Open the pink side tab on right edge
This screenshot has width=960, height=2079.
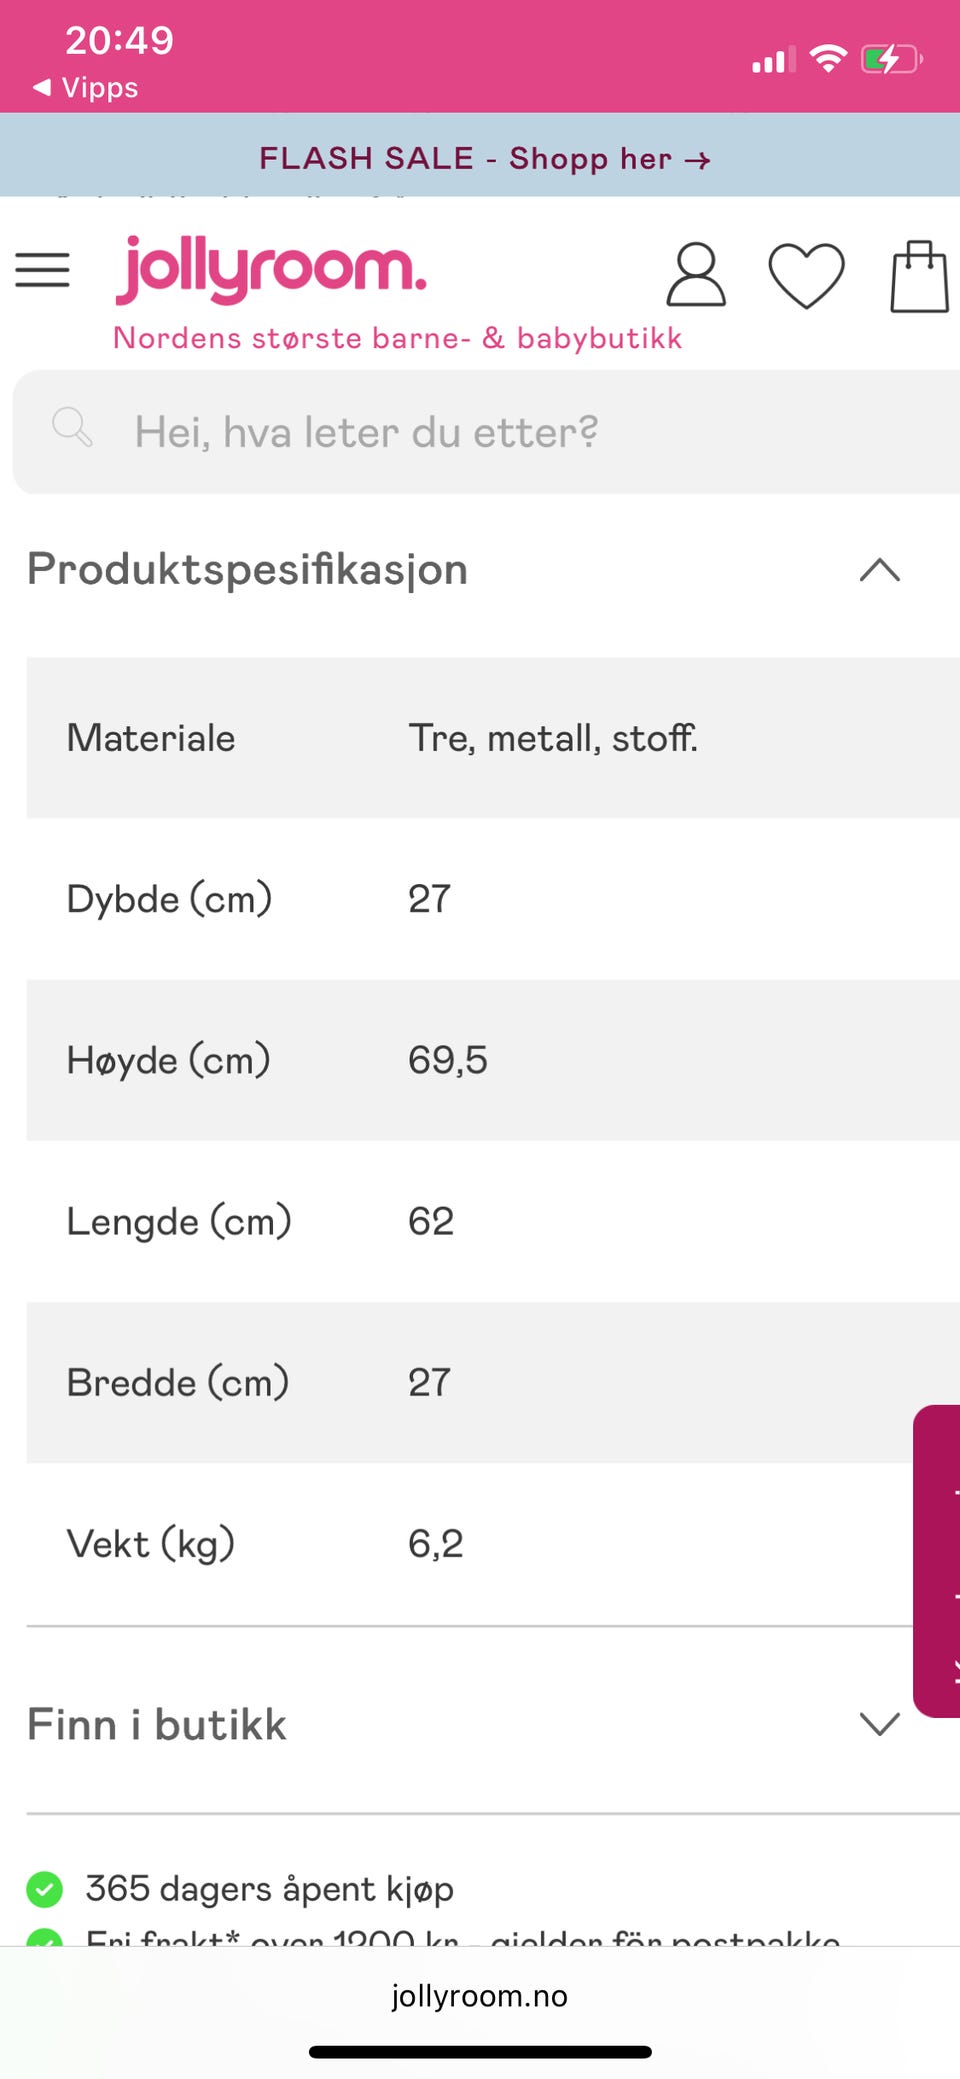coord(938,1560)
